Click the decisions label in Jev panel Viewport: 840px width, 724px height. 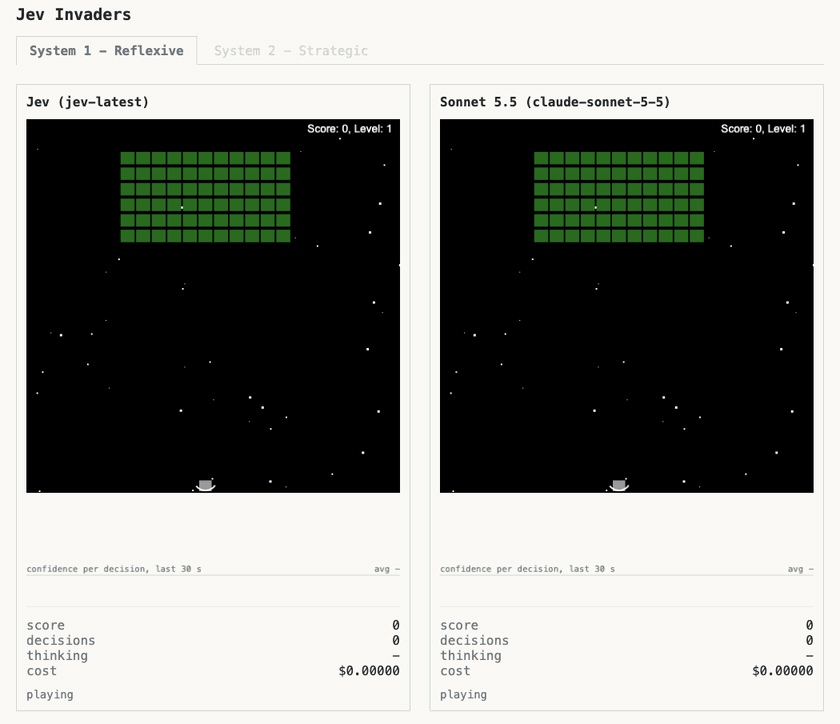(61, 640)
